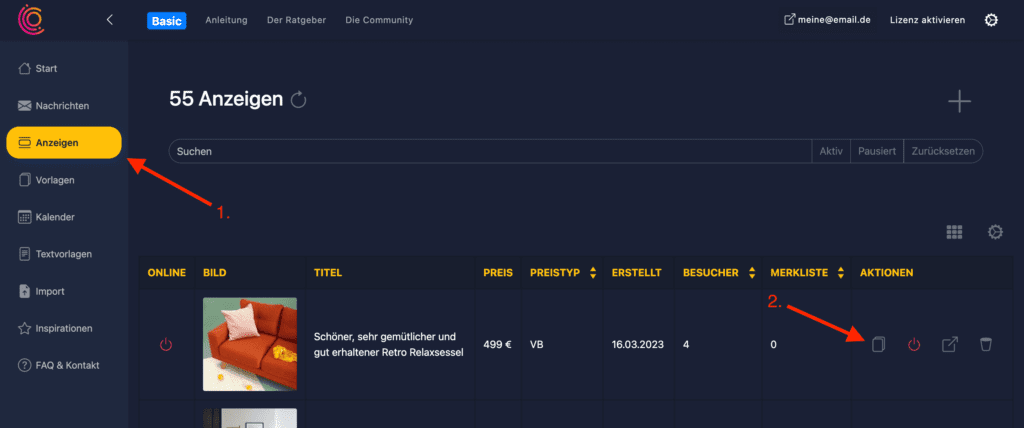Click the Start house icon

tap(25, 69)
